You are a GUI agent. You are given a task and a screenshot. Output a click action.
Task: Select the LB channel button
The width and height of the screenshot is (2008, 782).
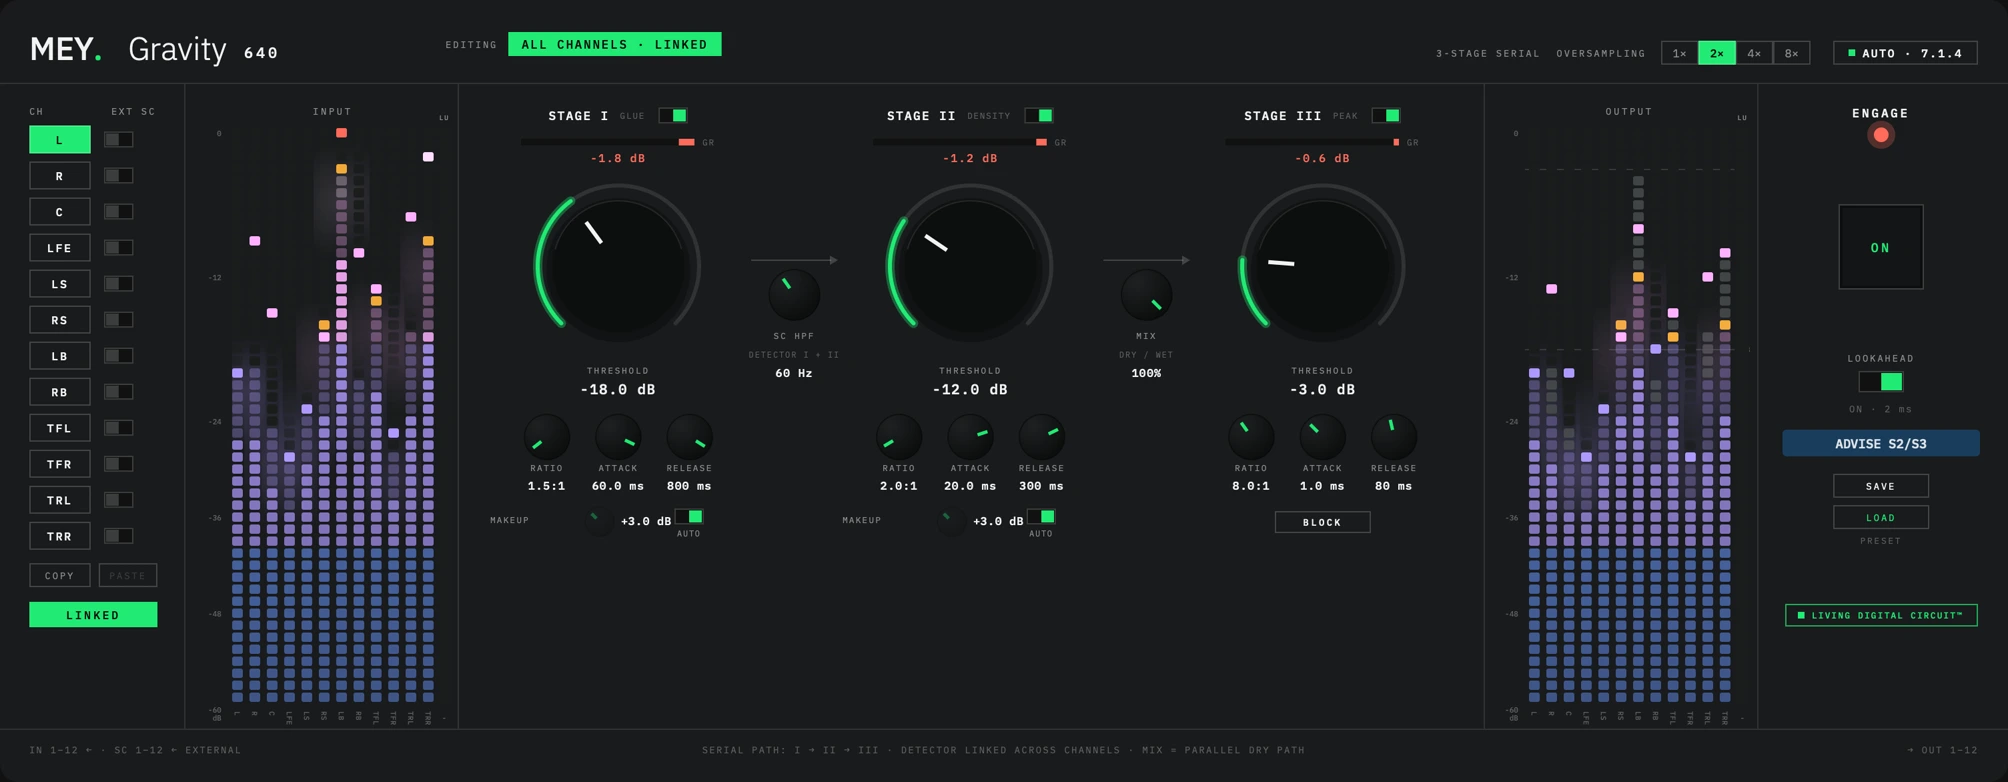click(60, 356)
